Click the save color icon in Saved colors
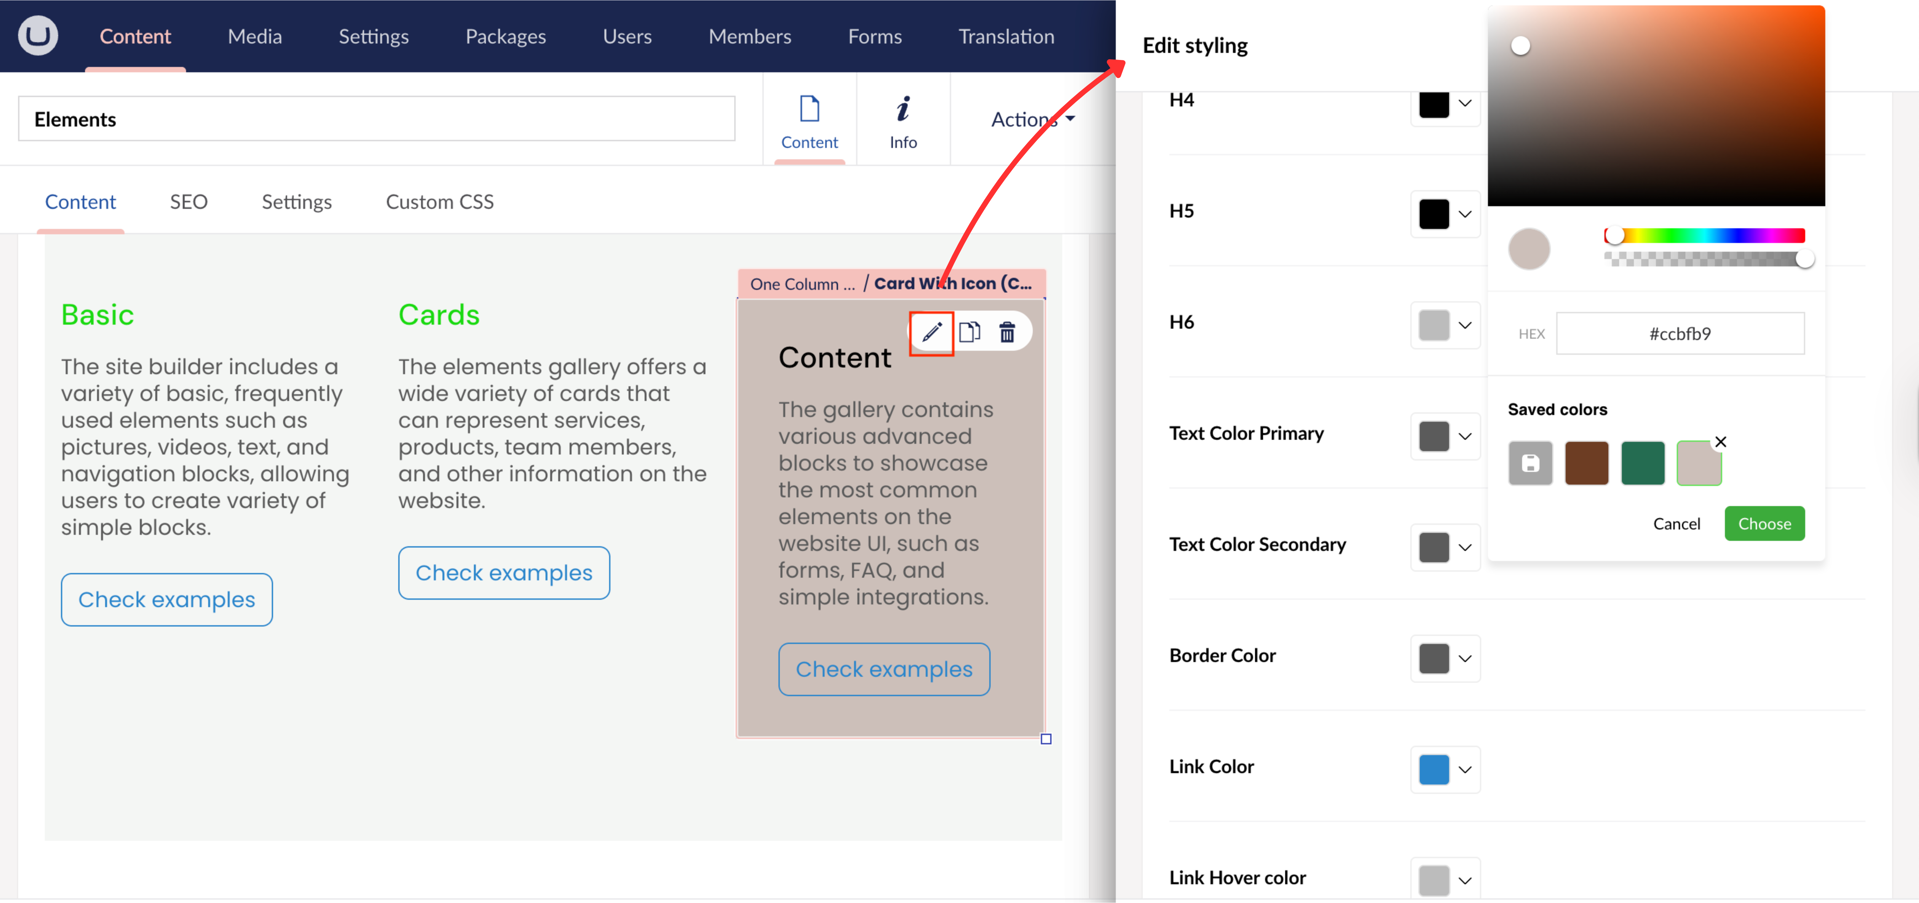 (x=1530, y=463)
